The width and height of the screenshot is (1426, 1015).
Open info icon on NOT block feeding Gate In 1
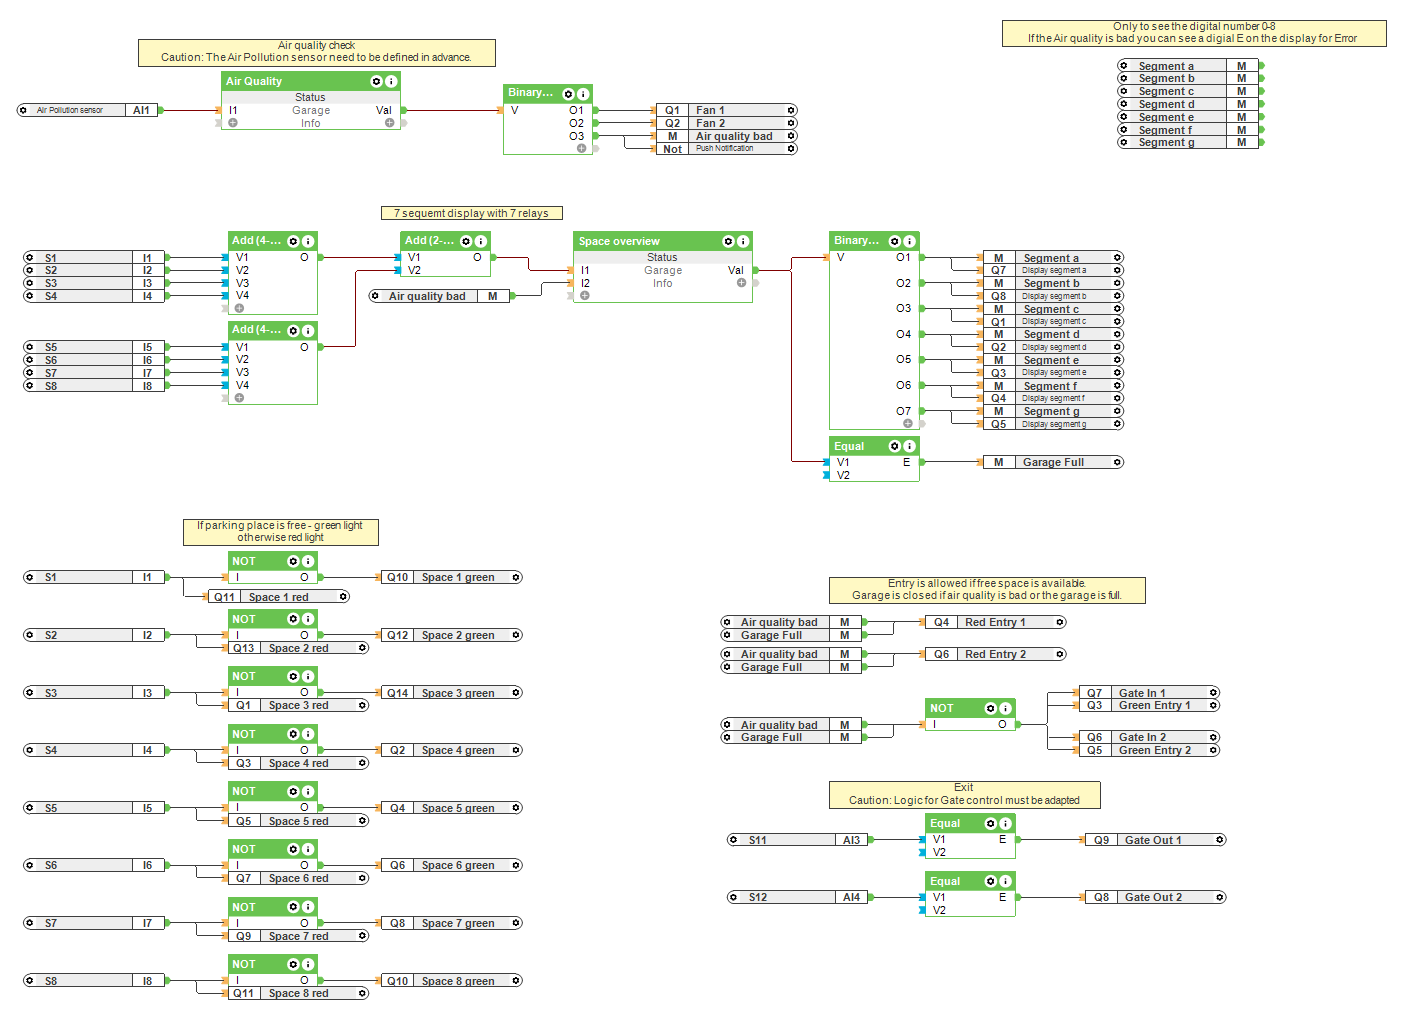click(x=1006, y=709)
